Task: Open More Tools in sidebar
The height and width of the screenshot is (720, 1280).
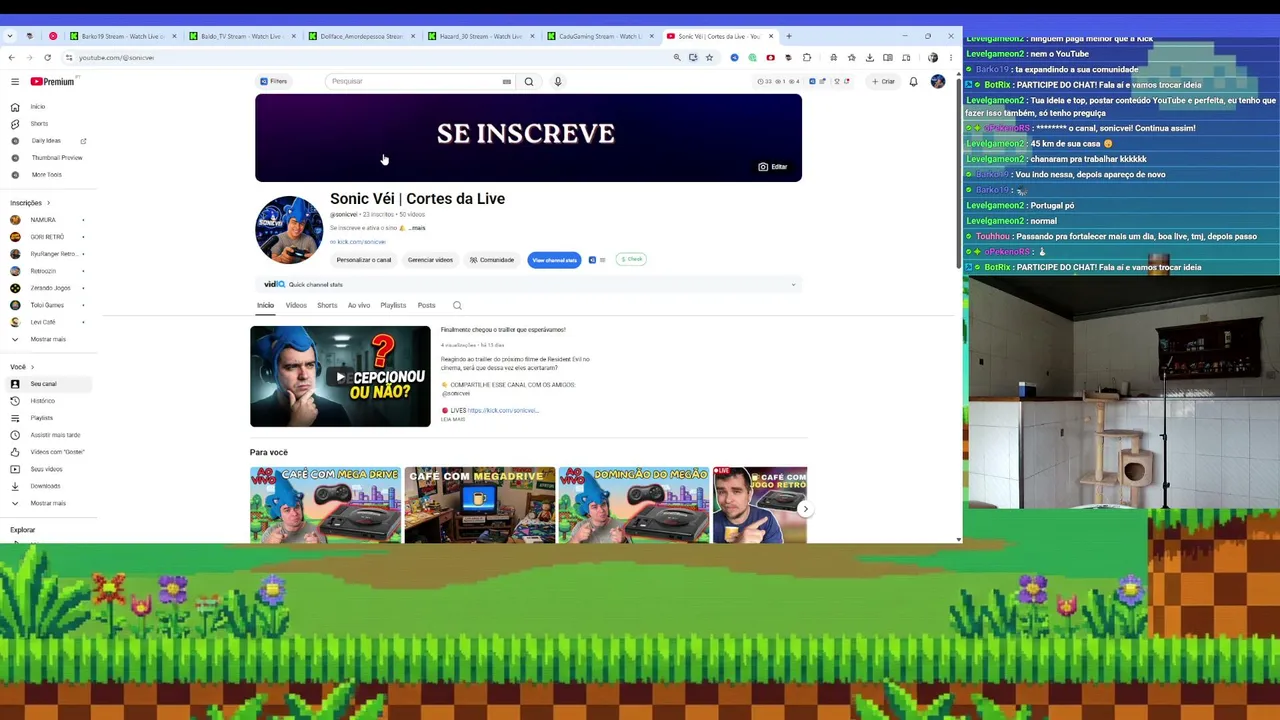Action: pyautogui.click(x=46, y=175)
